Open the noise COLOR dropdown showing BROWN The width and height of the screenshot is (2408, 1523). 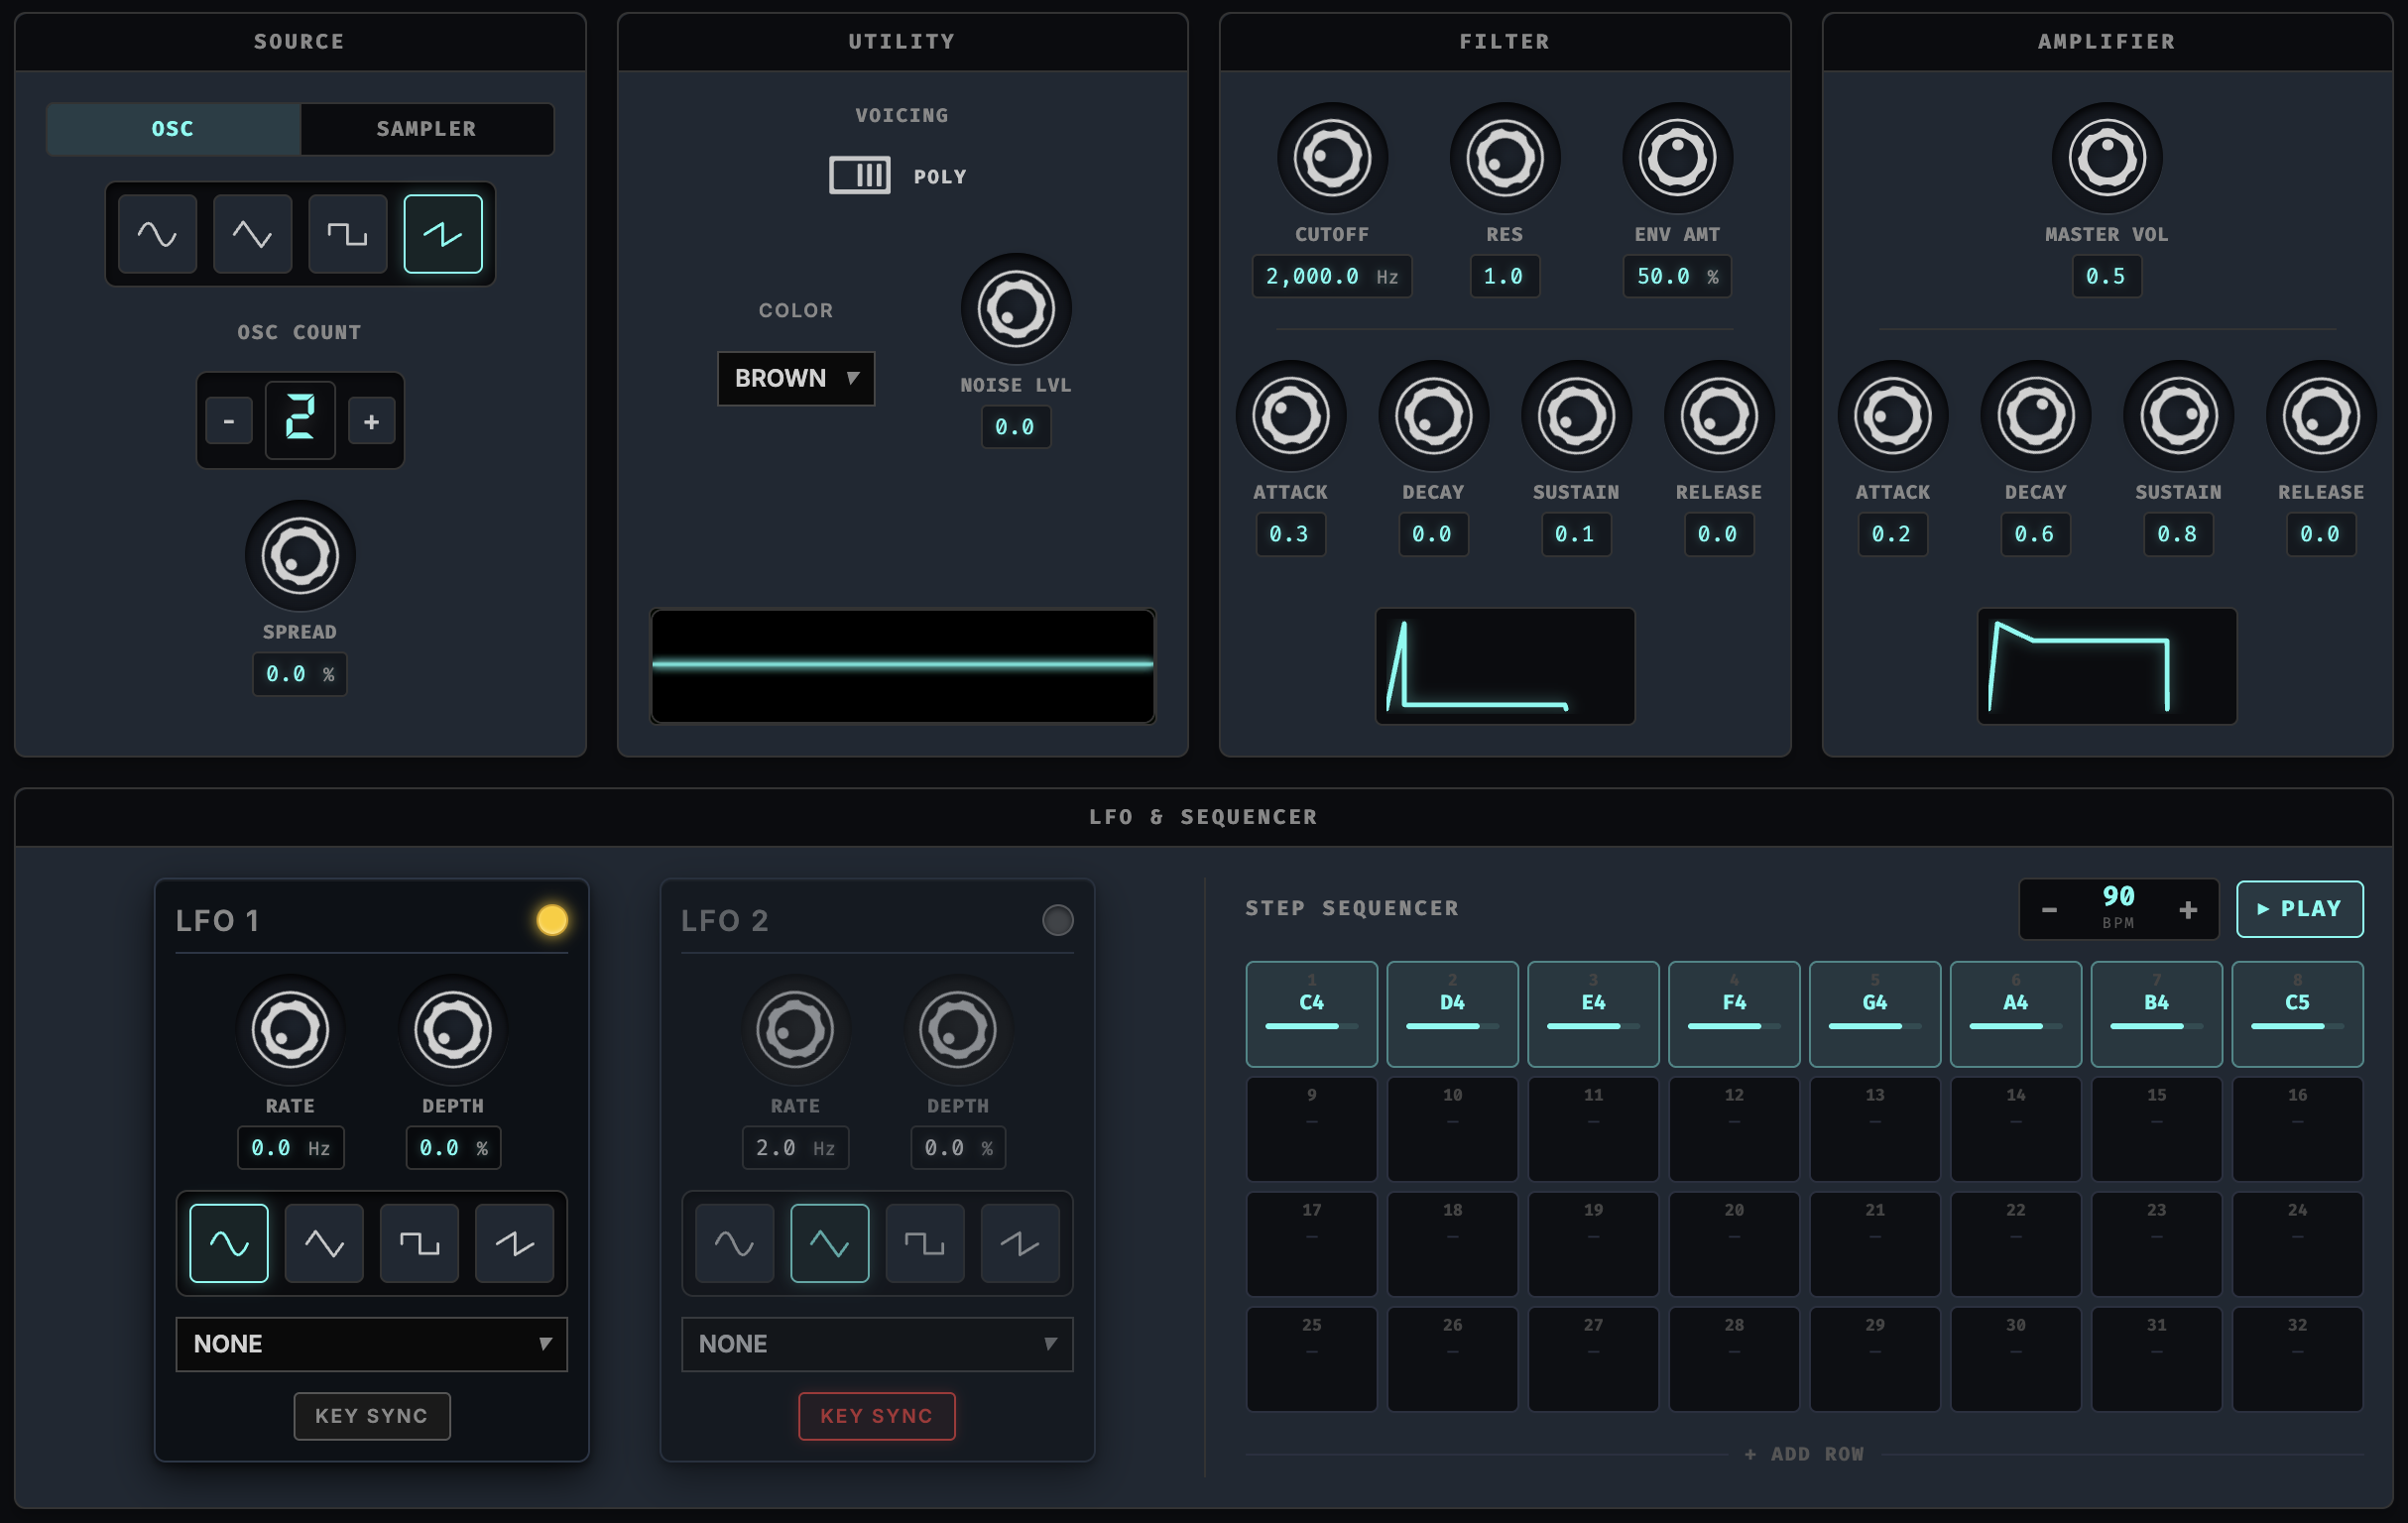pyautogui.click(x=795, y=378)
